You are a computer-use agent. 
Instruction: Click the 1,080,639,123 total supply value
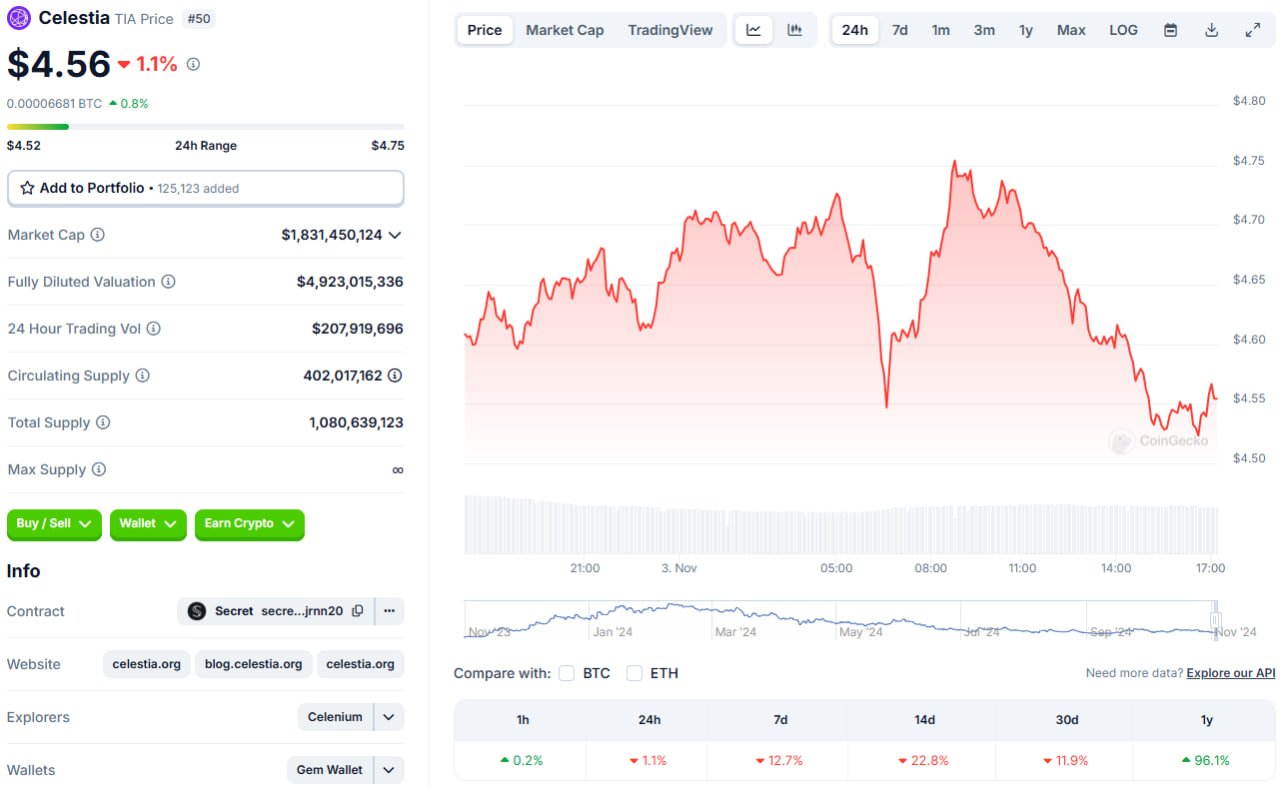point(356,423)
